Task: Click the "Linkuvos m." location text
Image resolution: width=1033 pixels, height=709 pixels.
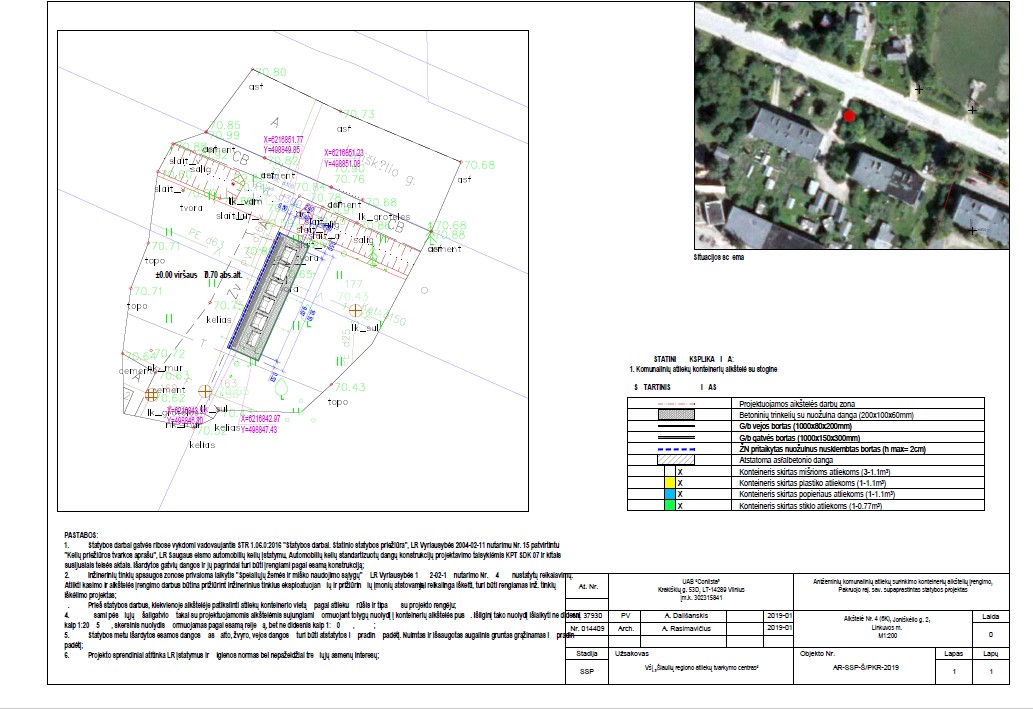Action: 887,628
